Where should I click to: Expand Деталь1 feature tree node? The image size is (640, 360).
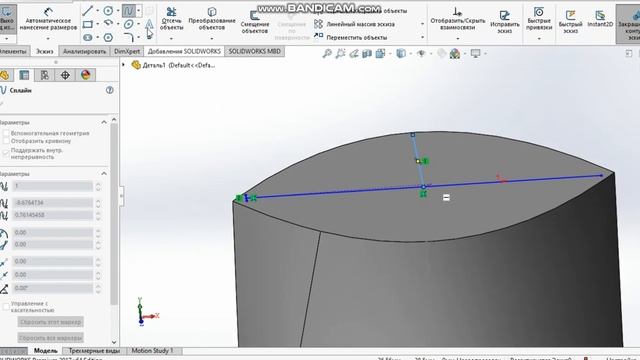pyautogui.click(x=123, y=64)
